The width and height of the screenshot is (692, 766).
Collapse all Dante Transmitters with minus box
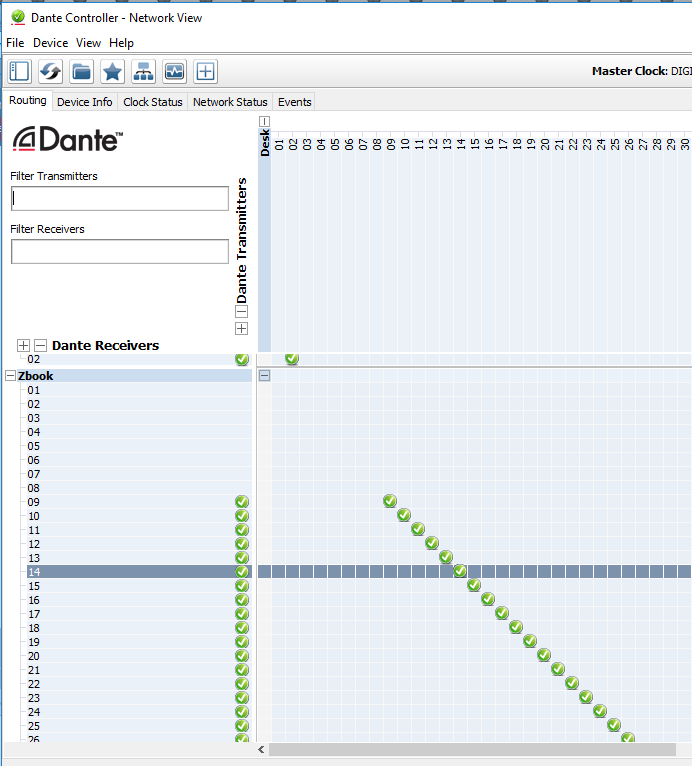coord(242,311)
